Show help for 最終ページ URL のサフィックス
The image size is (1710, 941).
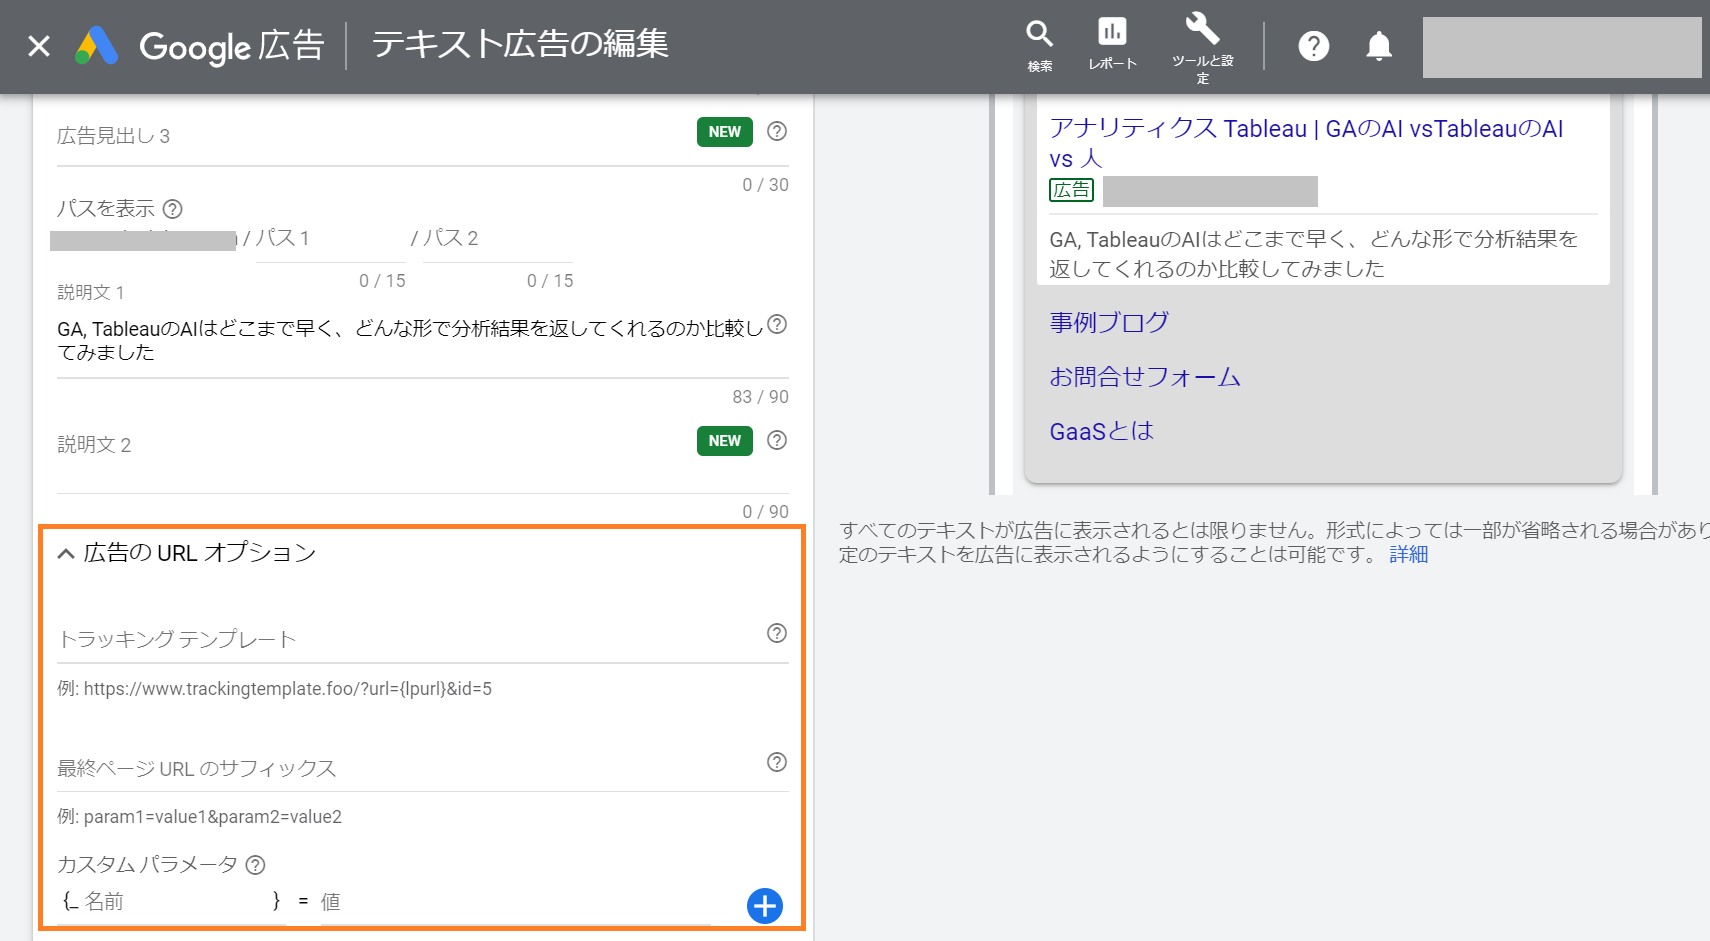777,762
